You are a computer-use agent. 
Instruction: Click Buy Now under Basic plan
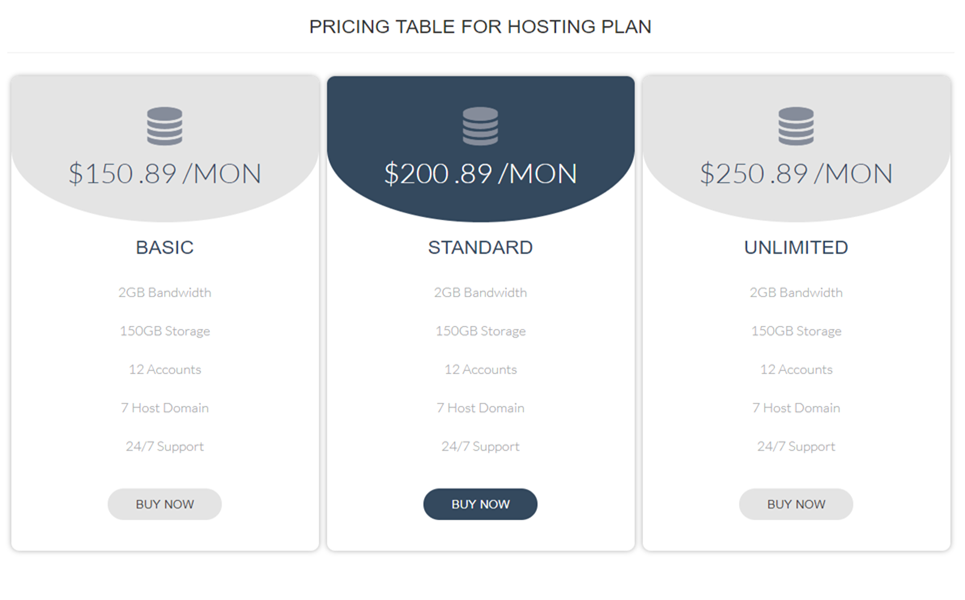164,504
